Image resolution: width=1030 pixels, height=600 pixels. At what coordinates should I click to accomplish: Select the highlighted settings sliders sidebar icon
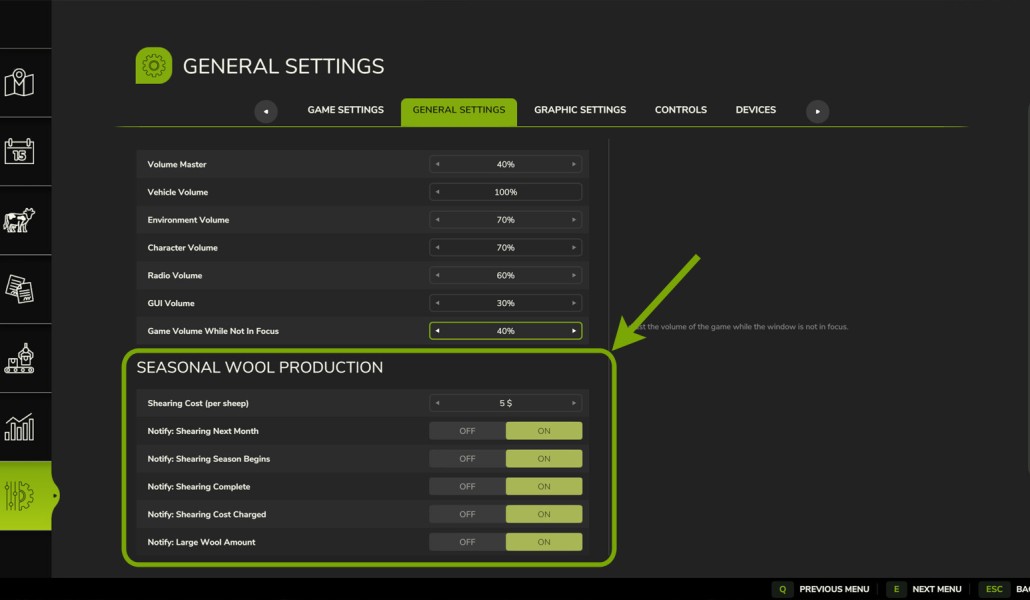26,496
